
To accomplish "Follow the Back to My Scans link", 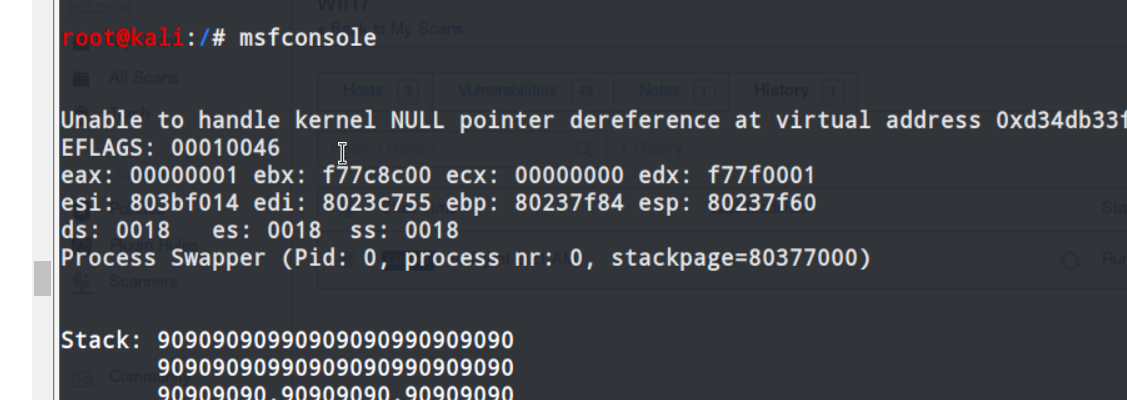I will click(397, 29).
